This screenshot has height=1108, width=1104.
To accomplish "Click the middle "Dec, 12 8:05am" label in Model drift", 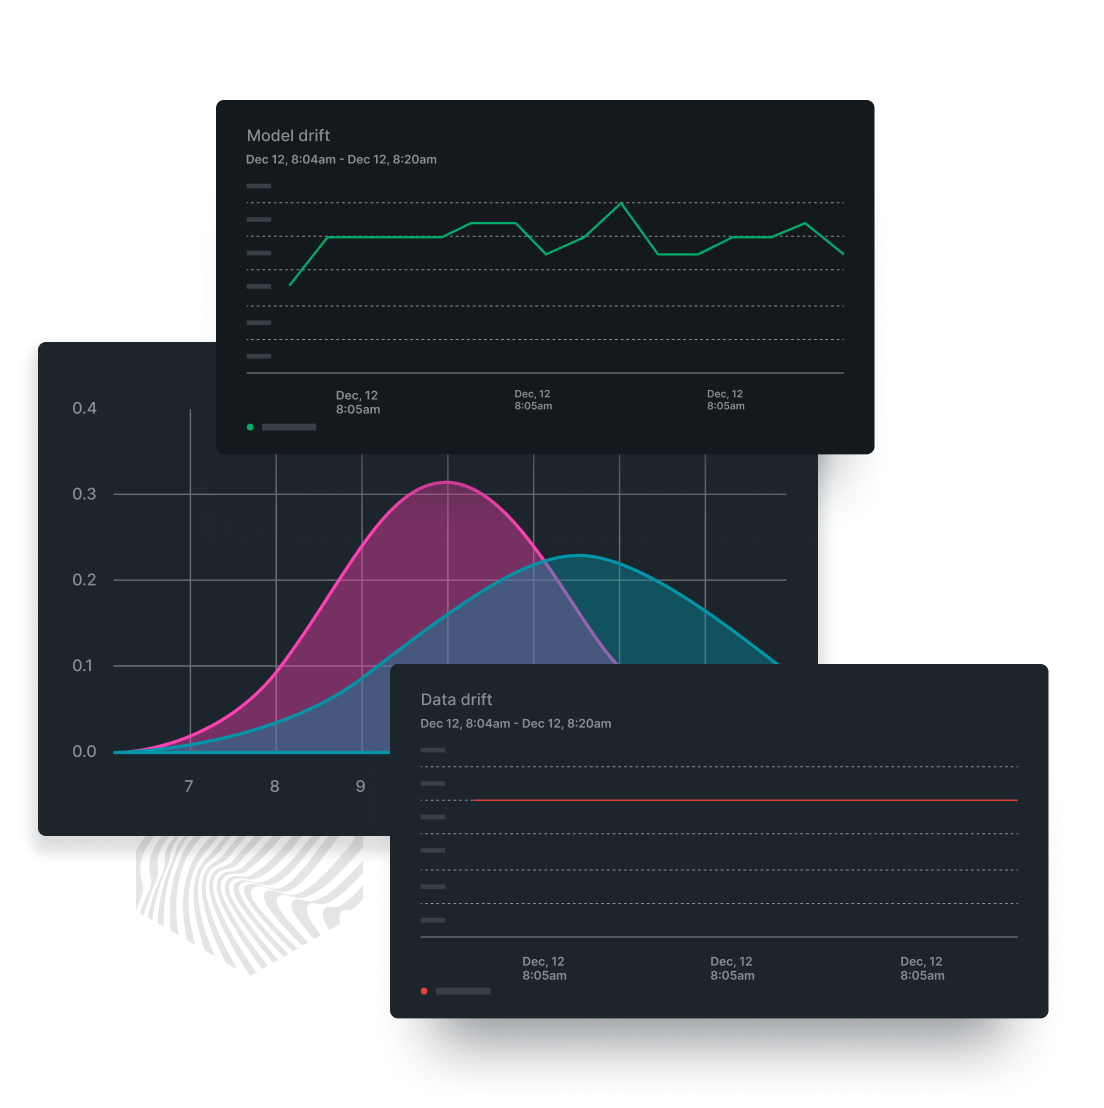I will tap(533, 400).
